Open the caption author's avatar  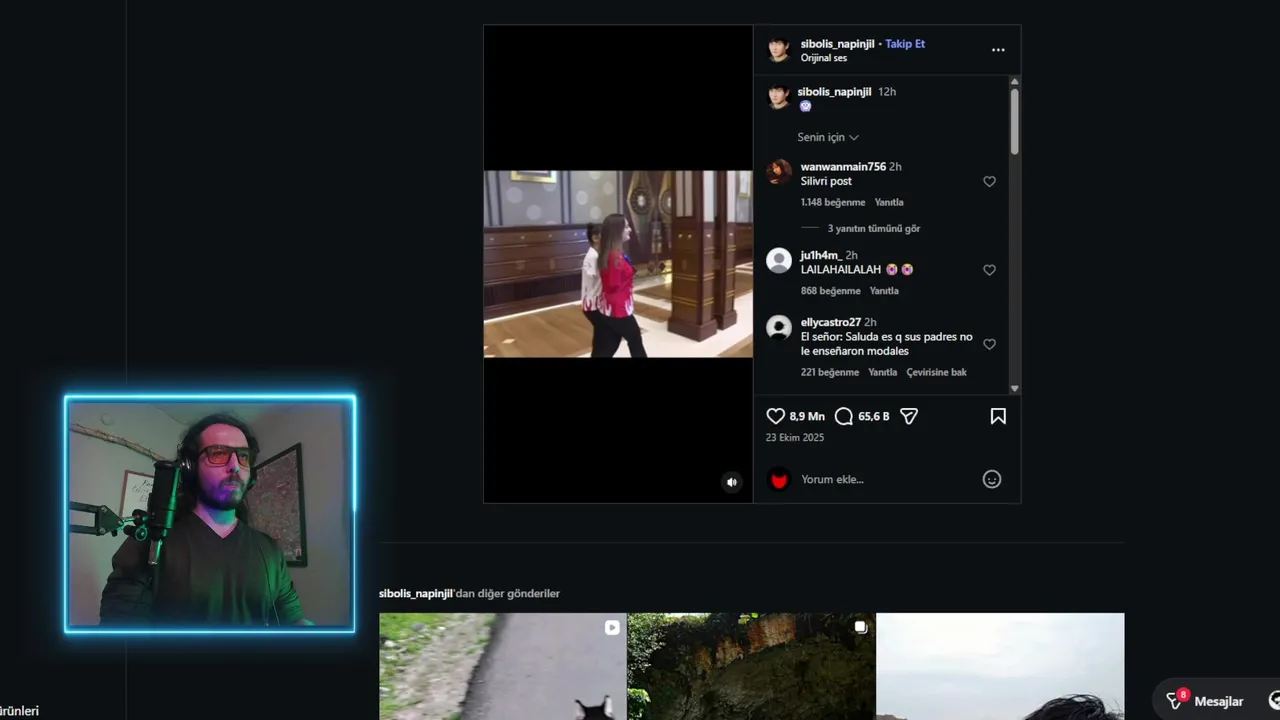779,97
